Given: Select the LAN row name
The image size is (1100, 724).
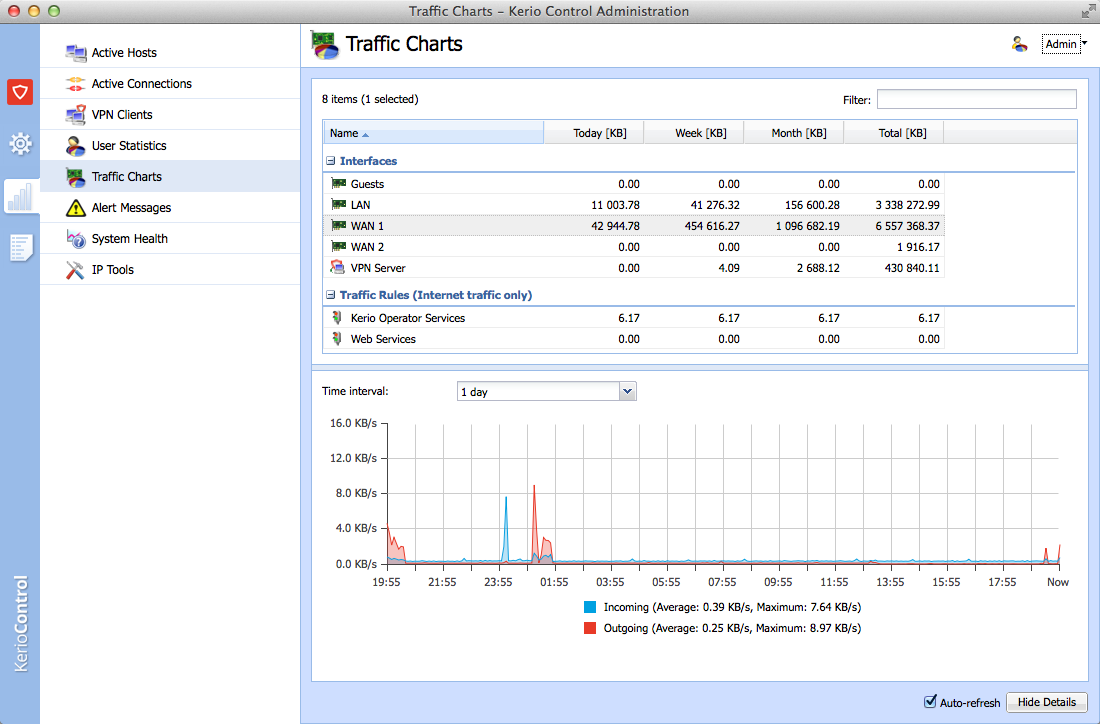Looking at the screenshot, I should coord(361,205).
